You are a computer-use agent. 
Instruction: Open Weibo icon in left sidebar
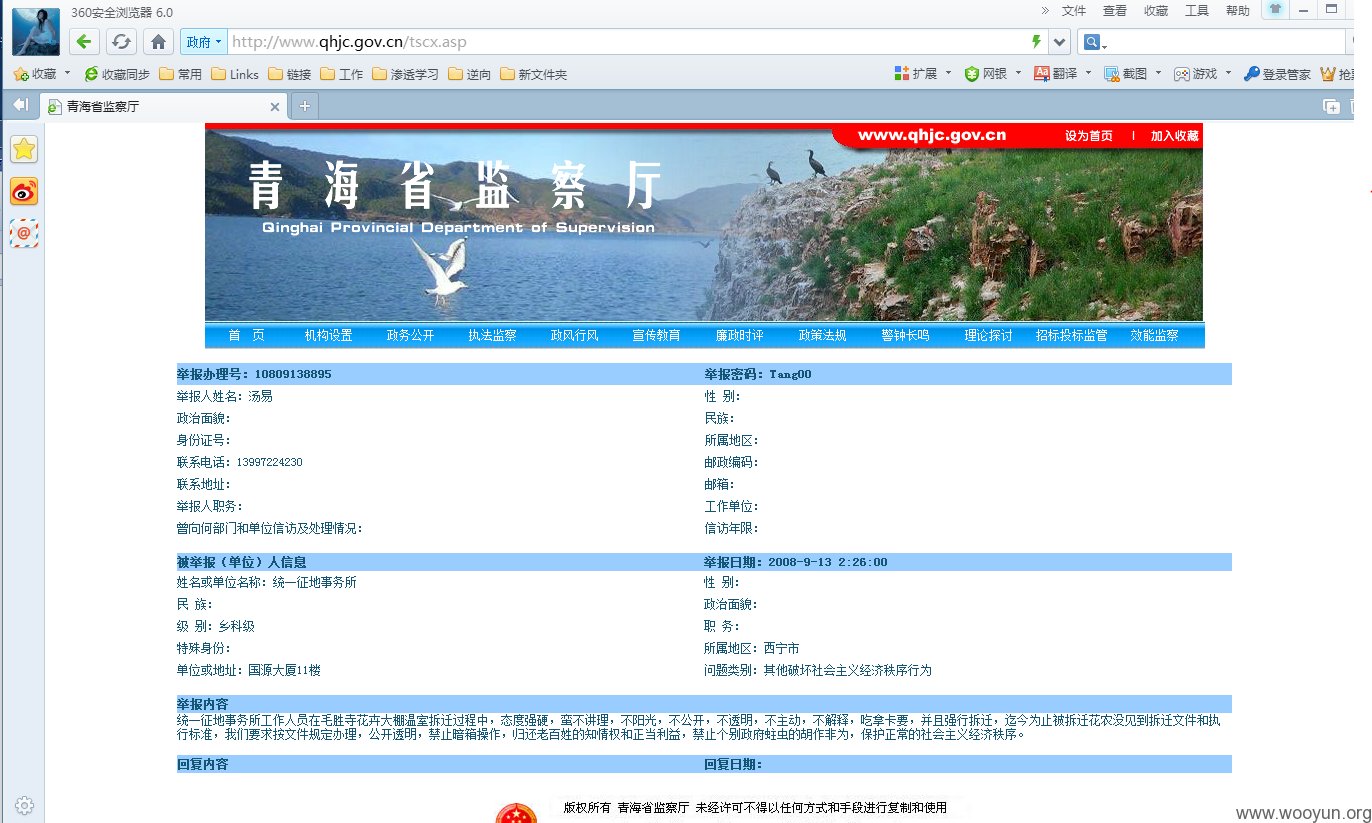[24, 191]
